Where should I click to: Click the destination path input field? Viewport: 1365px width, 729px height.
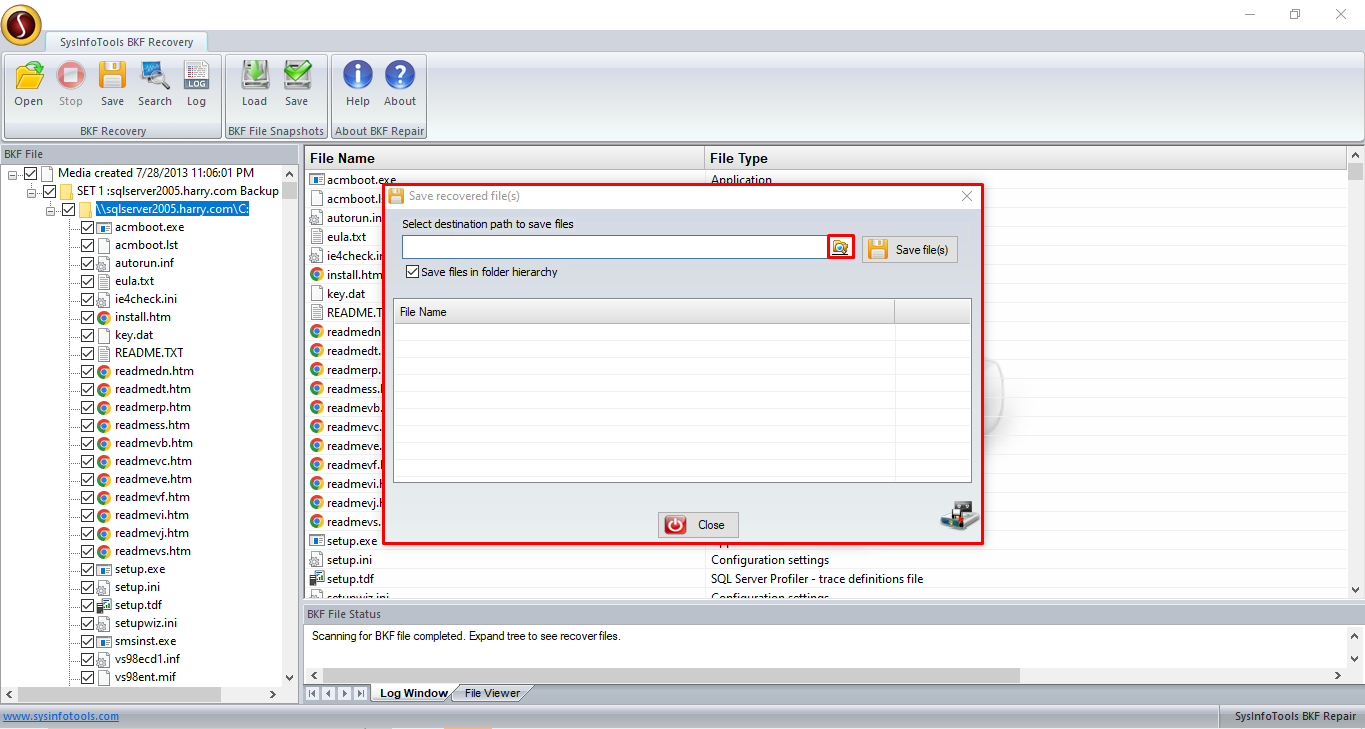615,247
